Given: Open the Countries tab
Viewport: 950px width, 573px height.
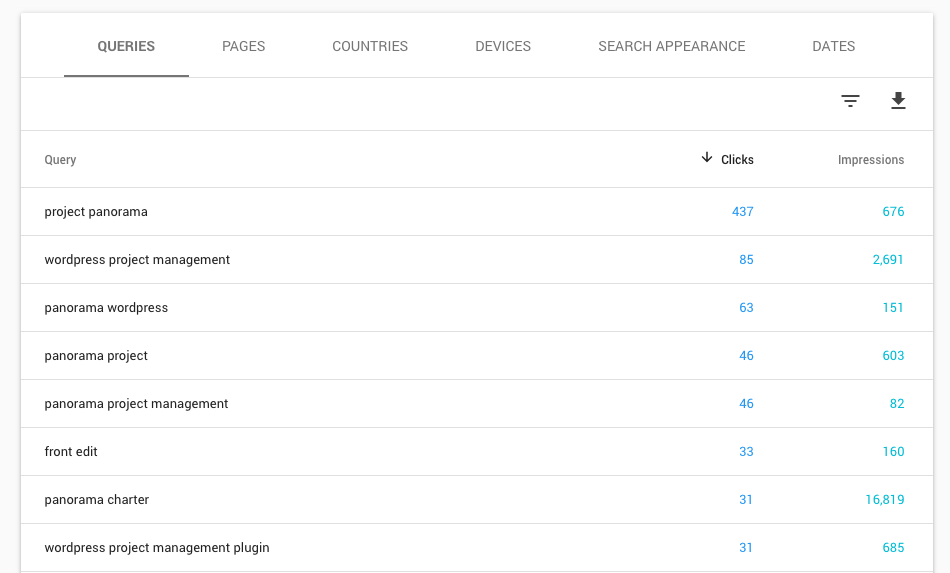Looking at the screenshot, I should click(x=370, y=46).
